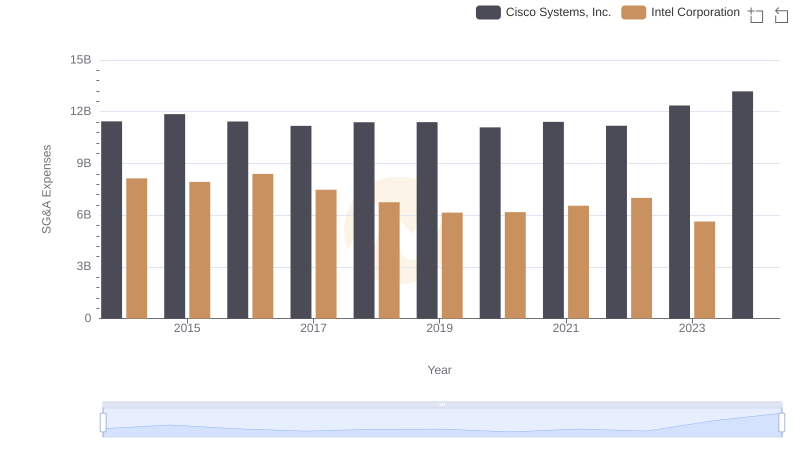
Task: Click the SG&A Expenses axis title
Action: [46, 189]
